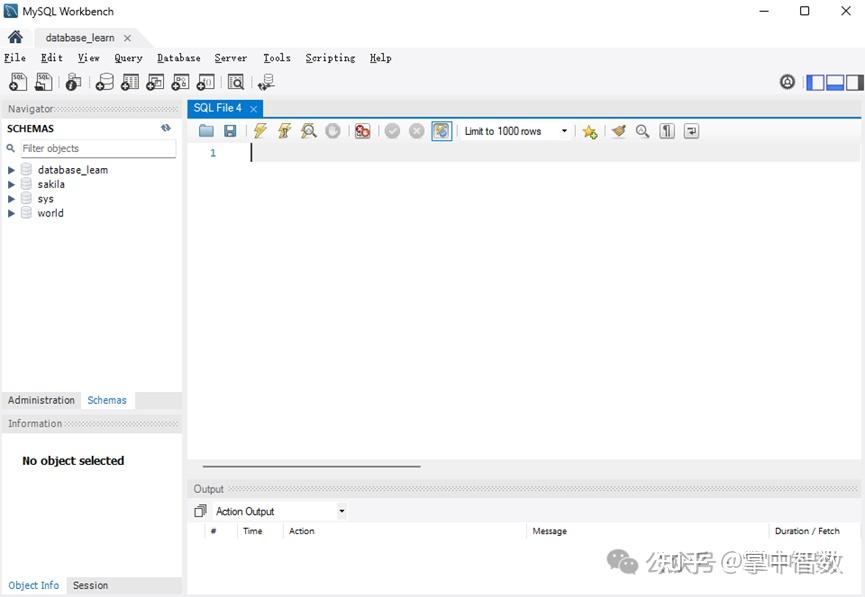Select the database_learn connection tab
The image size is (865, 597).
[x=80, y=38]
